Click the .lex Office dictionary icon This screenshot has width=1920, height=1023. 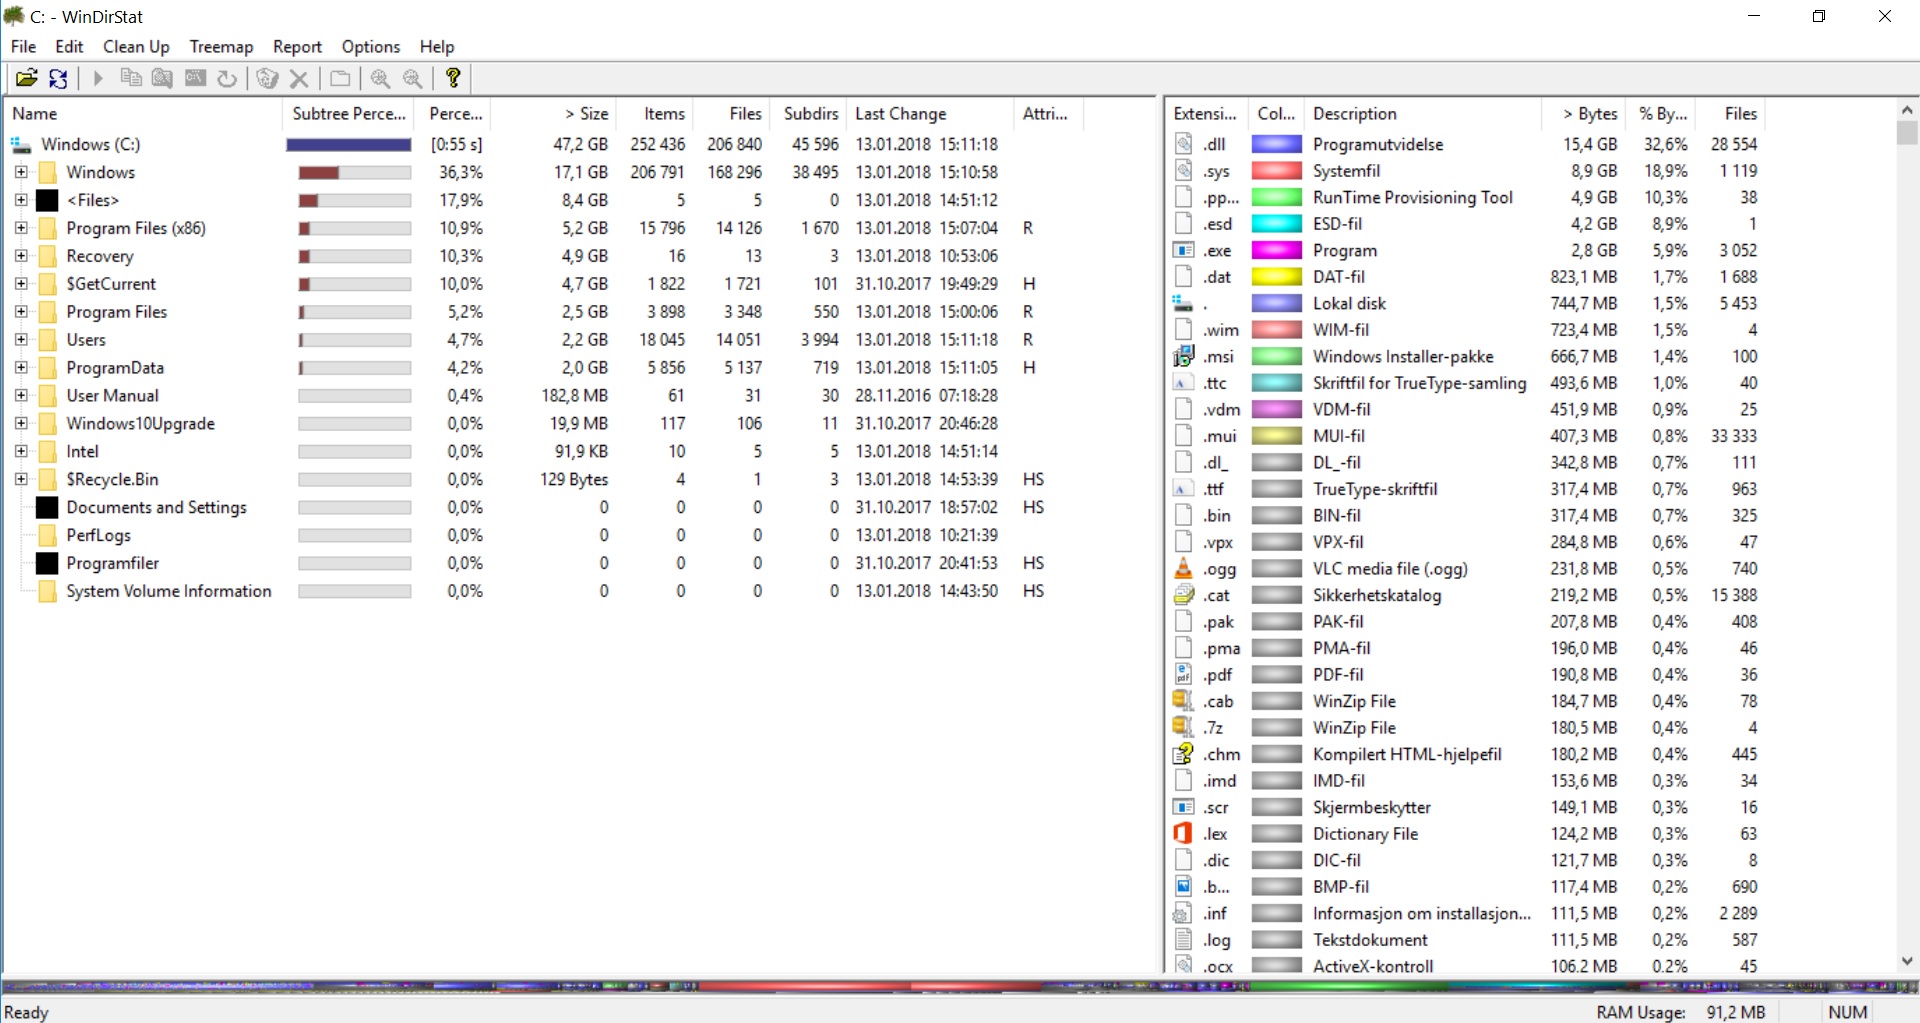pyautogui.click(x=1184, y=833)
